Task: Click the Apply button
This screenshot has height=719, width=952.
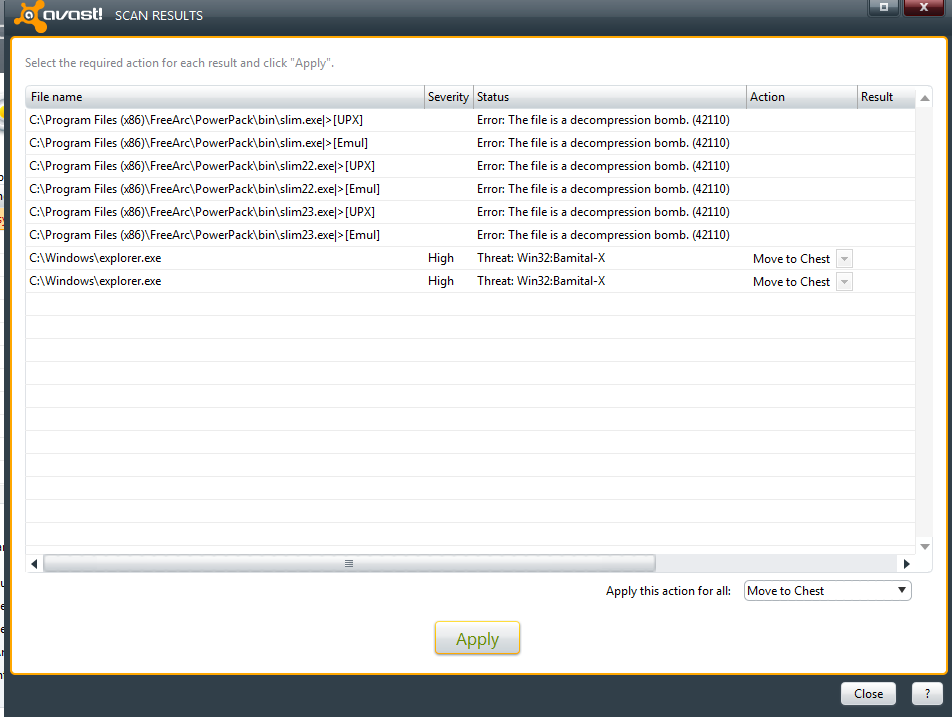Action: click(477, 638)
